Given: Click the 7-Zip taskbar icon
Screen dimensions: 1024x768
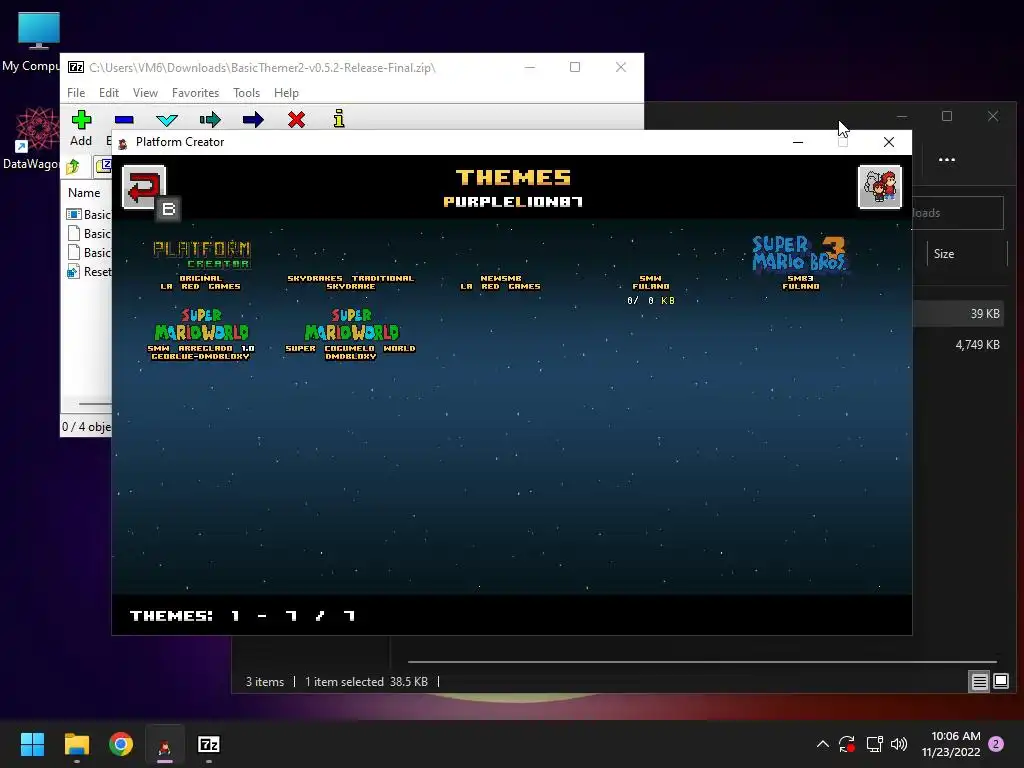Looking at the screenshot, I should (209, 744).
